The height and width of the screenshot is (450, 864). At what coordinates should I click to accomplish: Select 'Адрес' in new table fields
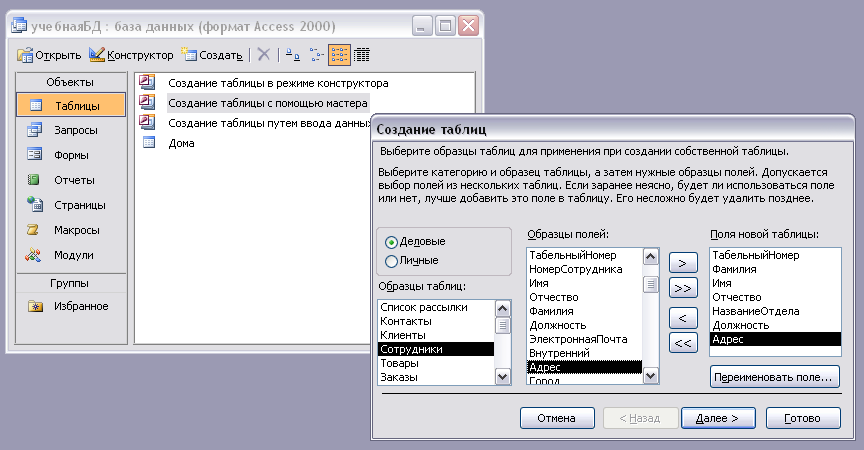775,339
